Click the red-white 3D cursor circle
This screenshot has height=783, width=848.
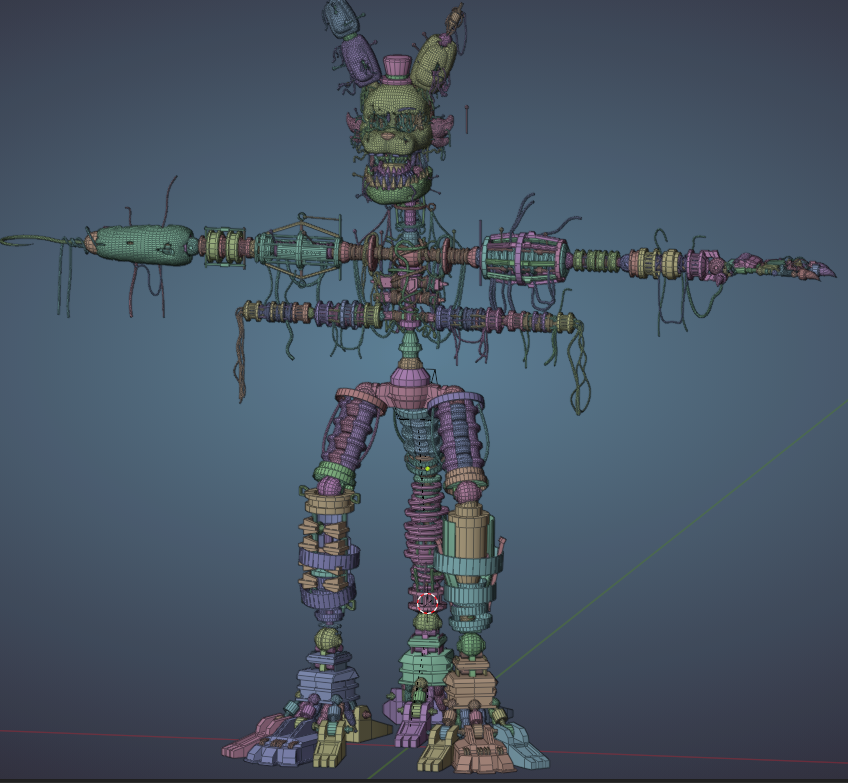click(427, 602)
